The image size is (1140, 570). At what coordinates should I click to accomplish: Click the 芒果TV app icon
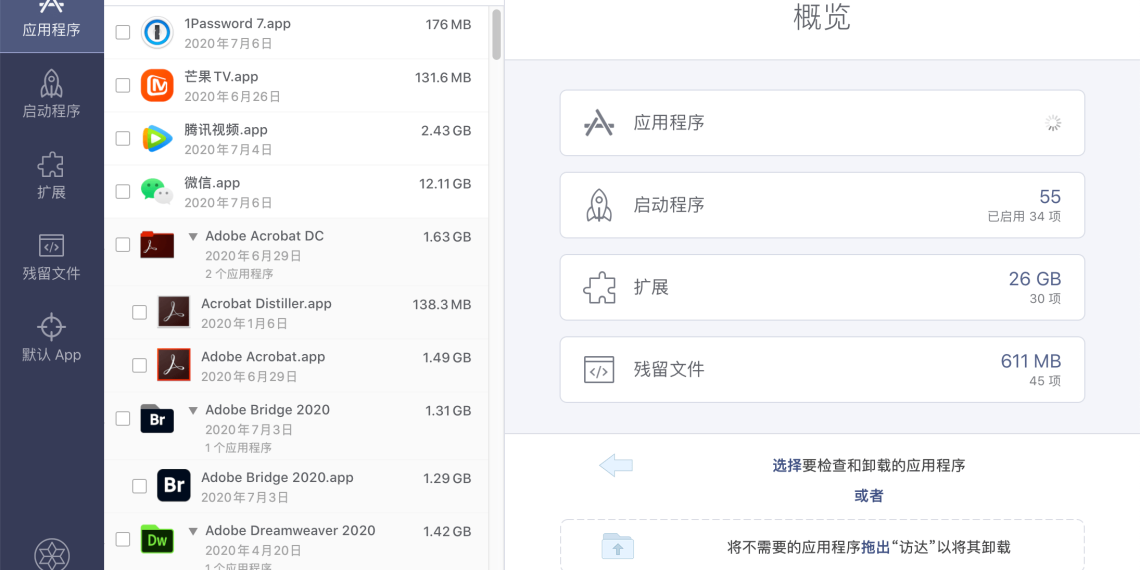[157, 86]
